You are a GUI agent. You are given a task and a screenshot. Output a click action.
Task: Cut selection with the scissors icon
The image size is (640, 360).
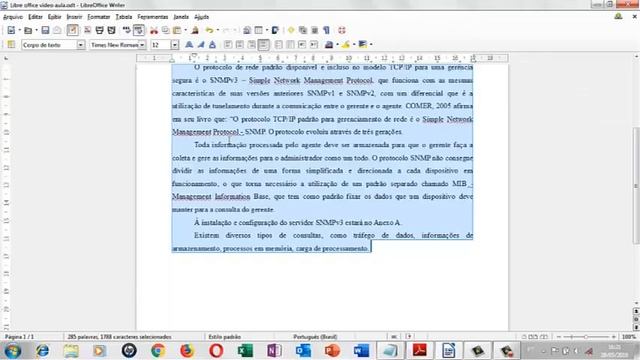click(x=154, y=30)
